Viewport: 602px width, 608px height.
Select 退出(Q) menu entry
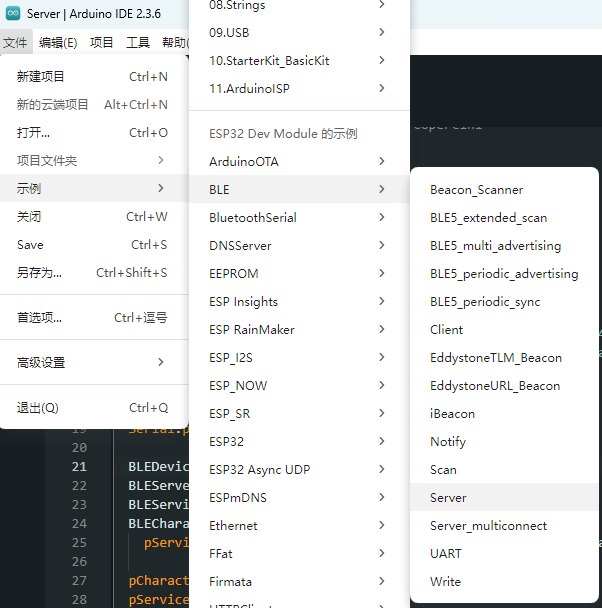94,408
